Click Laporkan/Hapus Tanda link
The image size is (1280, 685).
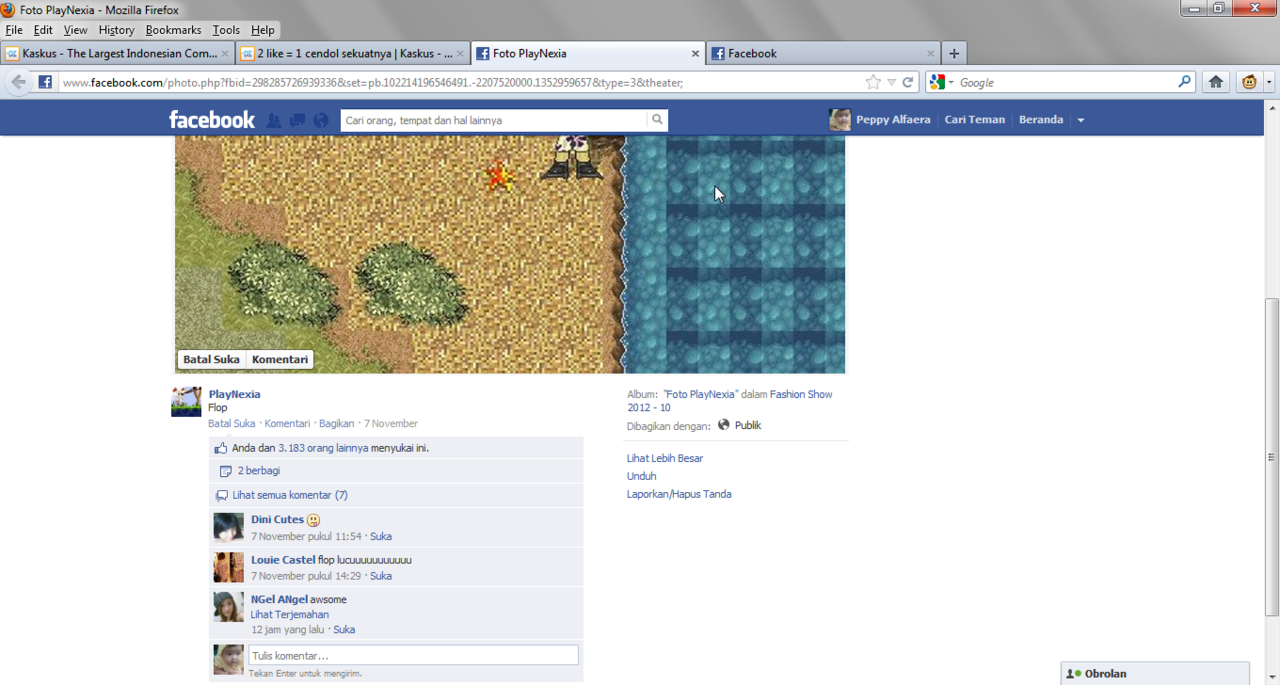tap(679, 494)
